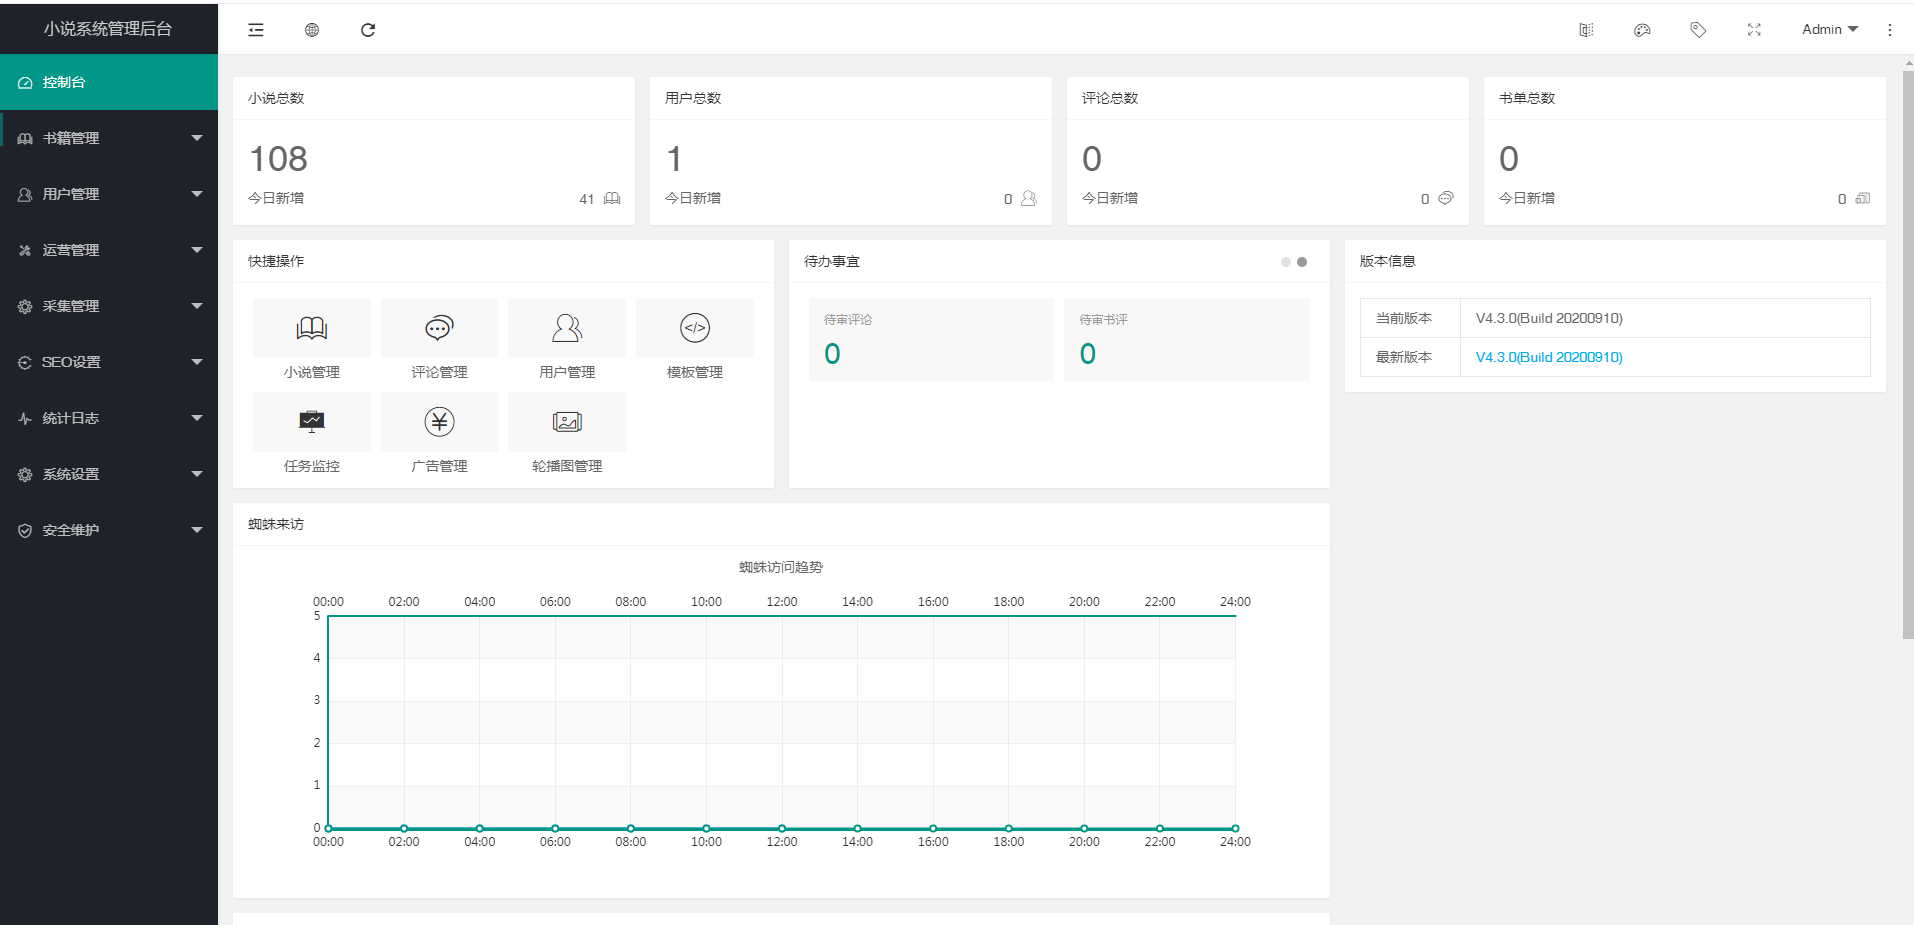Screen dimensions: 1914x925
Task: Select second 待办事宜 carousel dot
Action: (1302, 262)
